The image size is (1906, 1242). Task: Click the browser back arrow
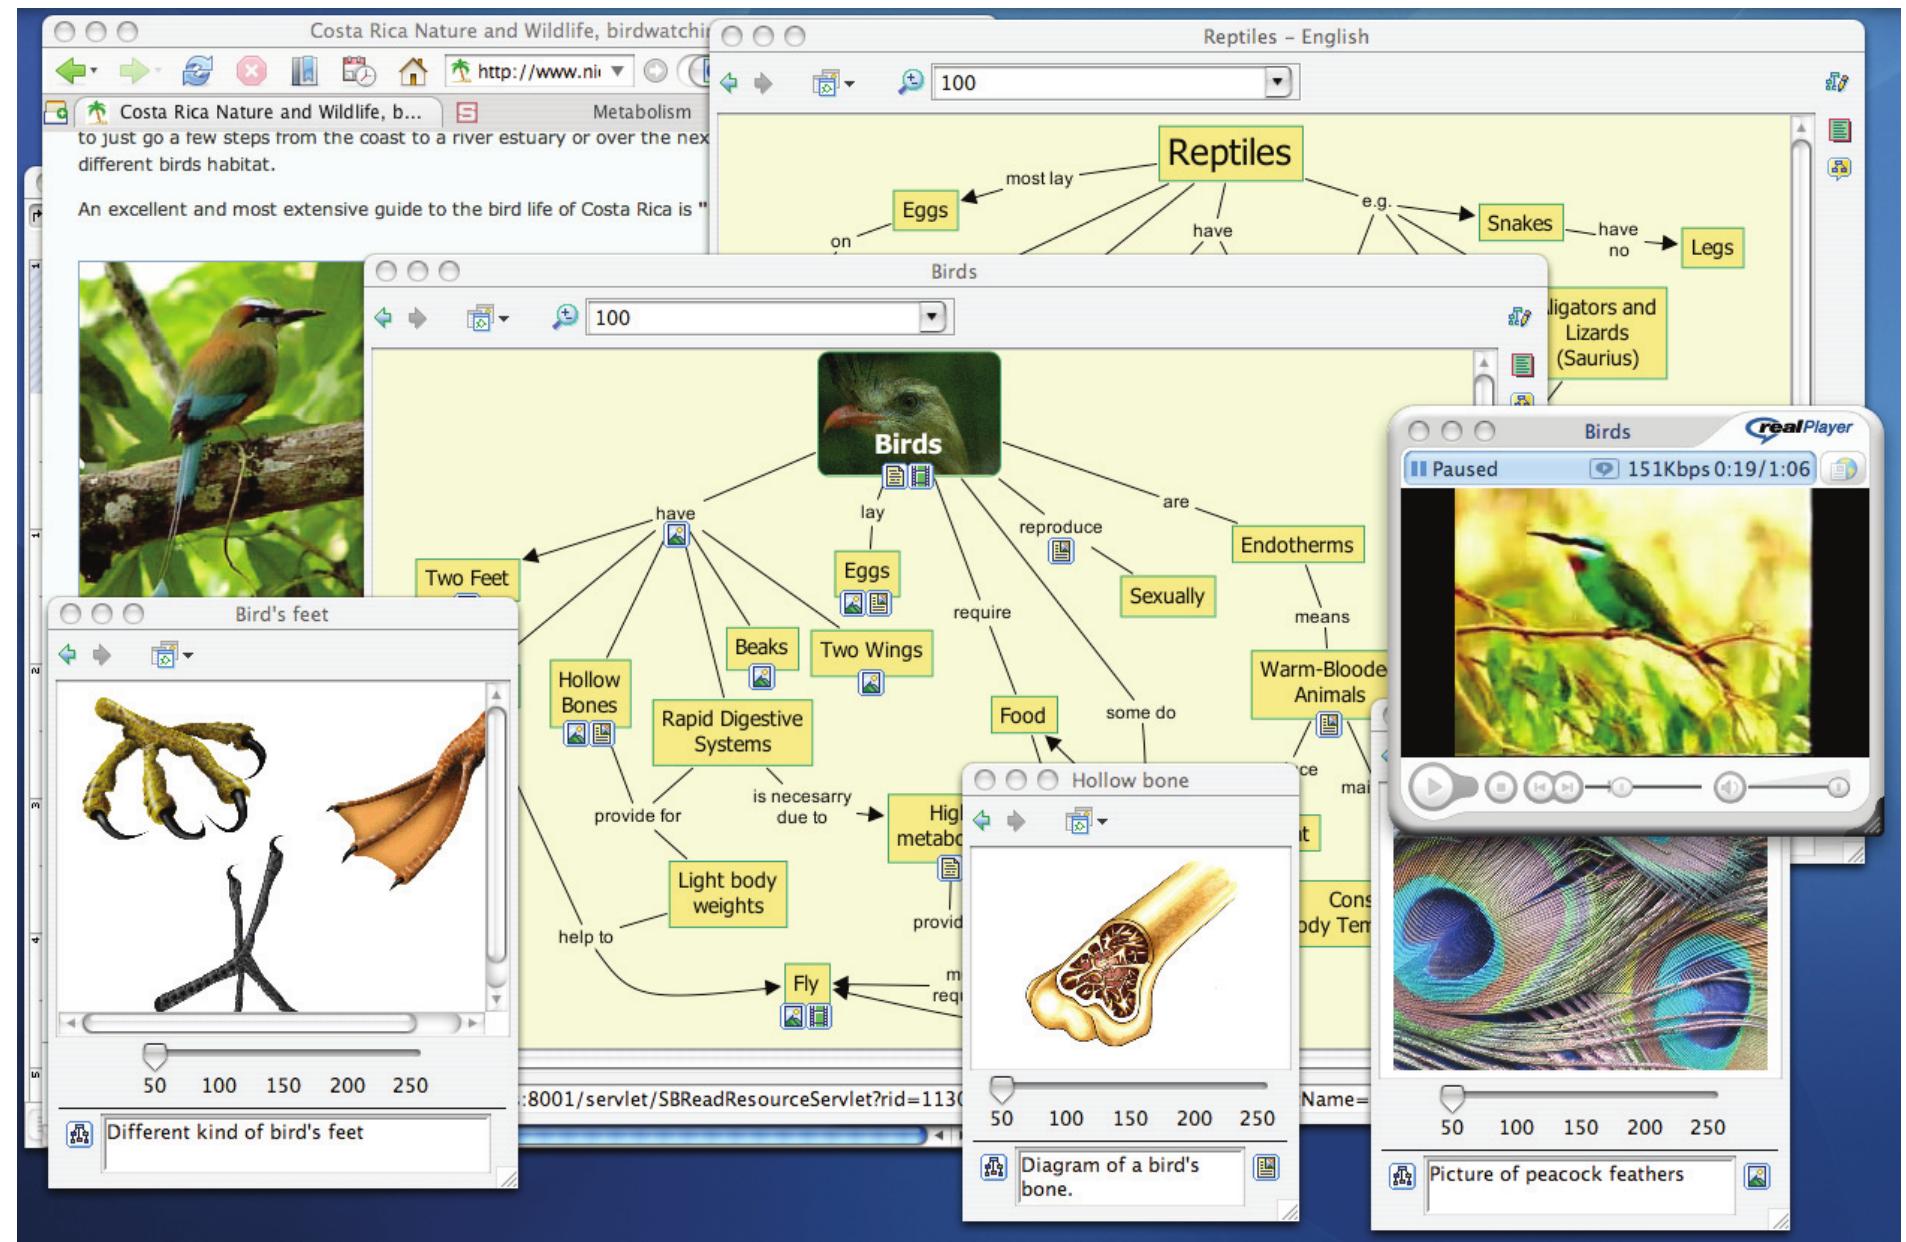click(70, 71)
